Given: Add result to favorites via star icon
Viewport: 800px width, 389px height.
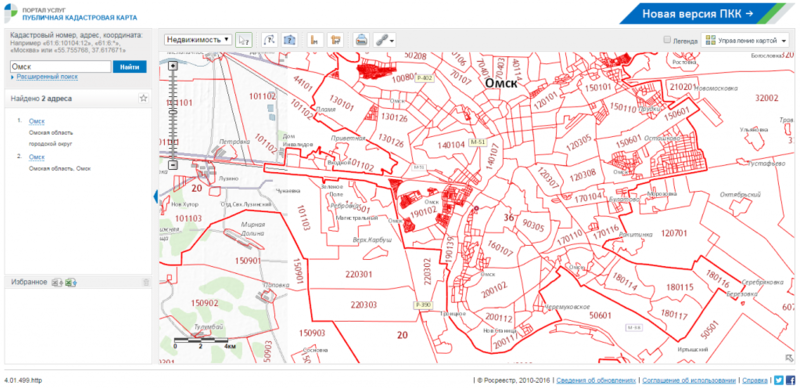Looking at the screenshot, I should click(x=143, y=98).
